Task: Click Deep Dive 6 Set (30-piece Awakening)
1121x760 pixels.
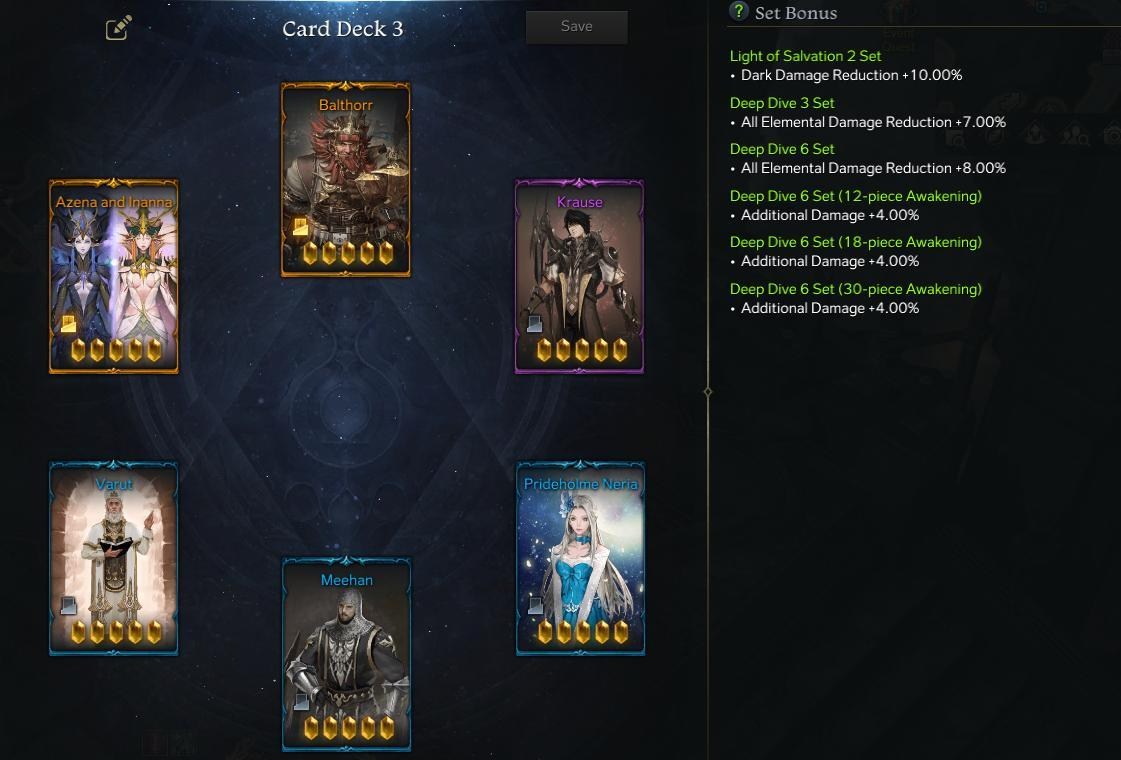Action: (x=856, y=289)
